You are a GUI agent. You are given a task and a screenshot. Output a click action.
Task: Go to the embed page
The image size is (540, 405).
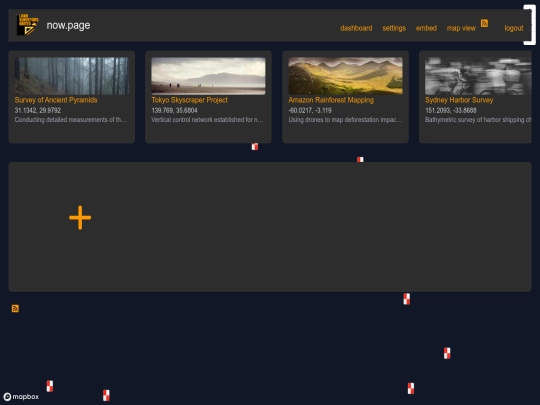tap(426, 28)
